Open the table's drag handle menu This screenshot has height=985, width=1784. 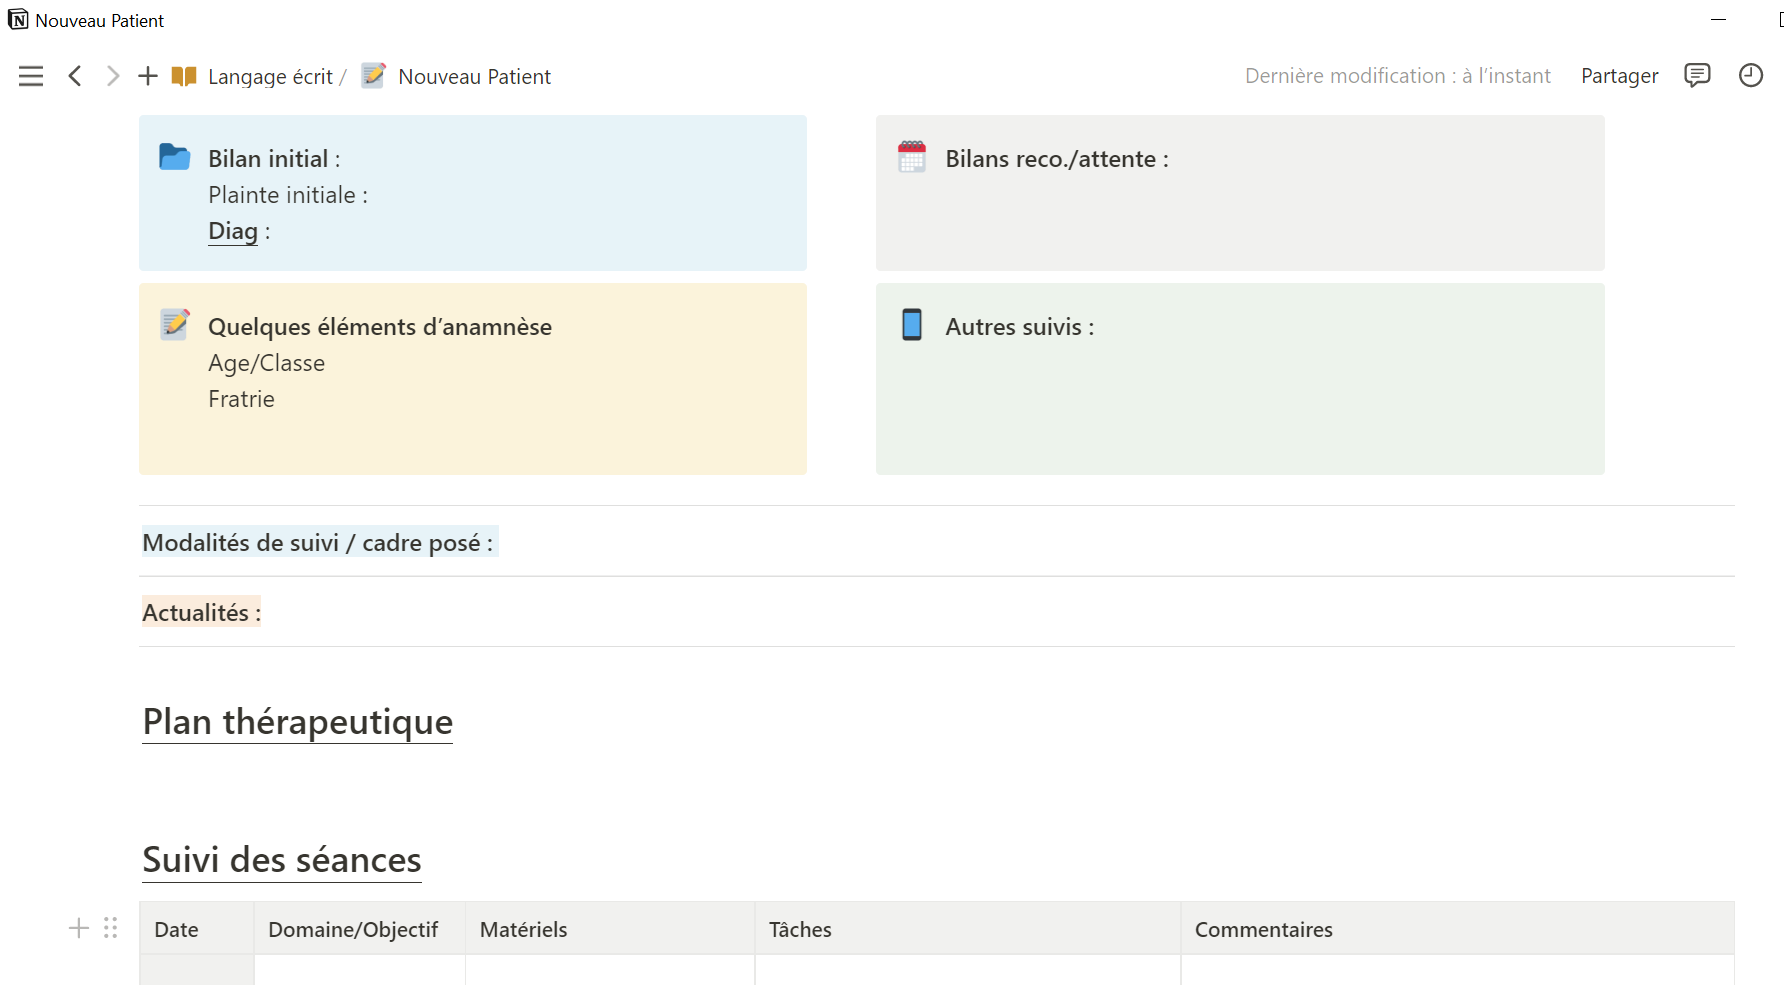click(111, 928)
